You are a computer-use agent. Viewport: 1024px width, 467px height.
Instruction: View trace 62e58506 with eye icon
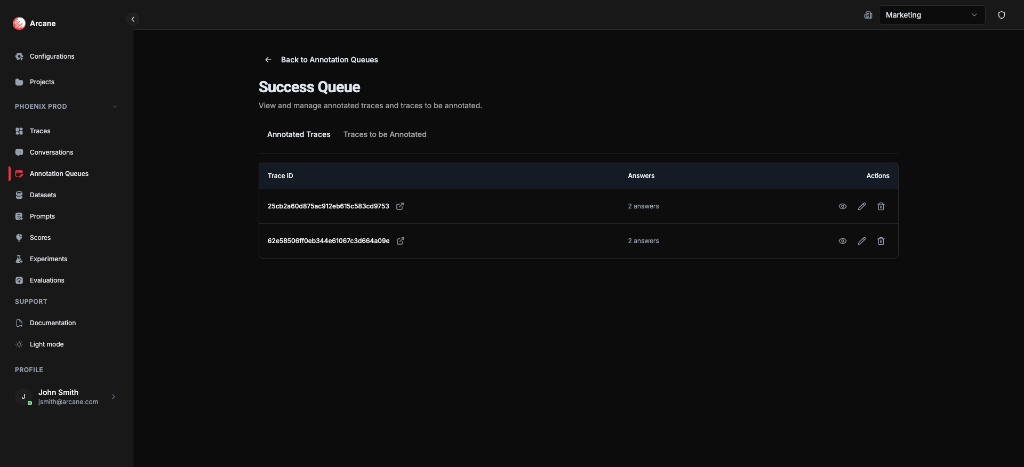pyautogui.click(x=842, y=241)
